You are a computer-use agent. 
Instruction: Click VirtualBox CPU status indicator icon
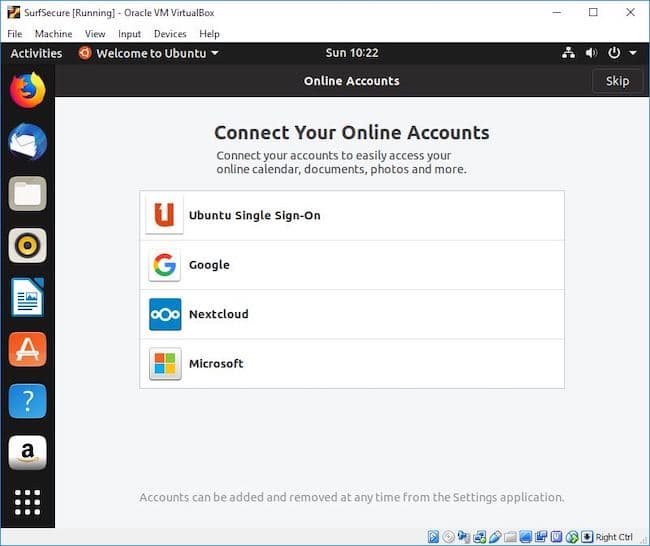click(556, 537)
